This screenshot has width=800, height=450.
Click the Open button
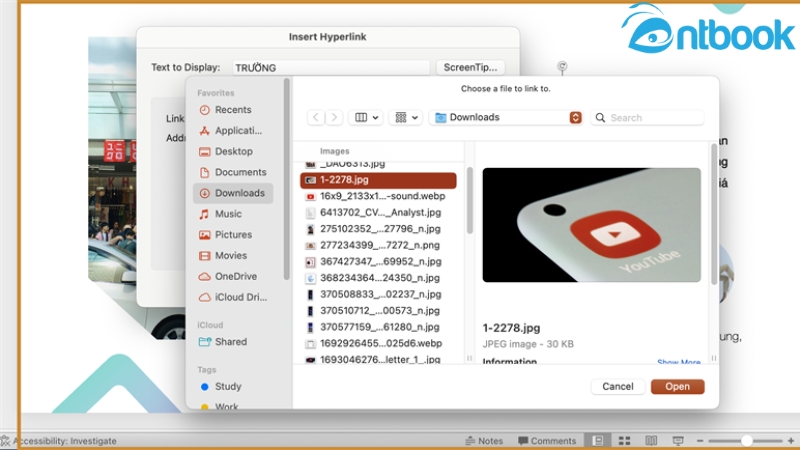677,387
